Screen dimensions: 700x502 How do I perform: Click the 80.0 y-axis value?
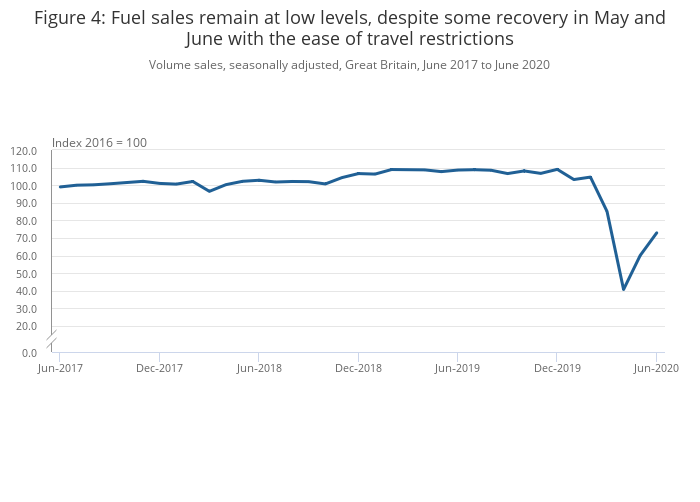pos(25,221)
